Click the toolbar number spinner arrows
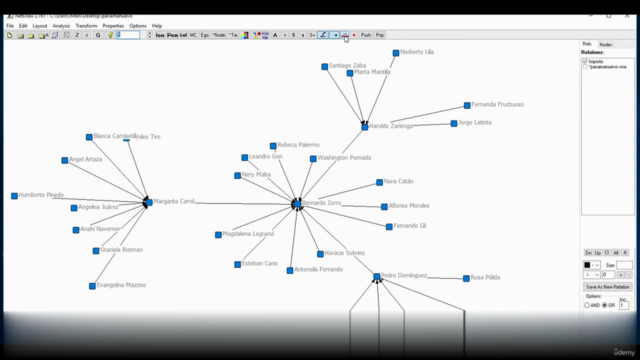Image resolution: width=640 pixels, height=360 pixels. [149, 35]
